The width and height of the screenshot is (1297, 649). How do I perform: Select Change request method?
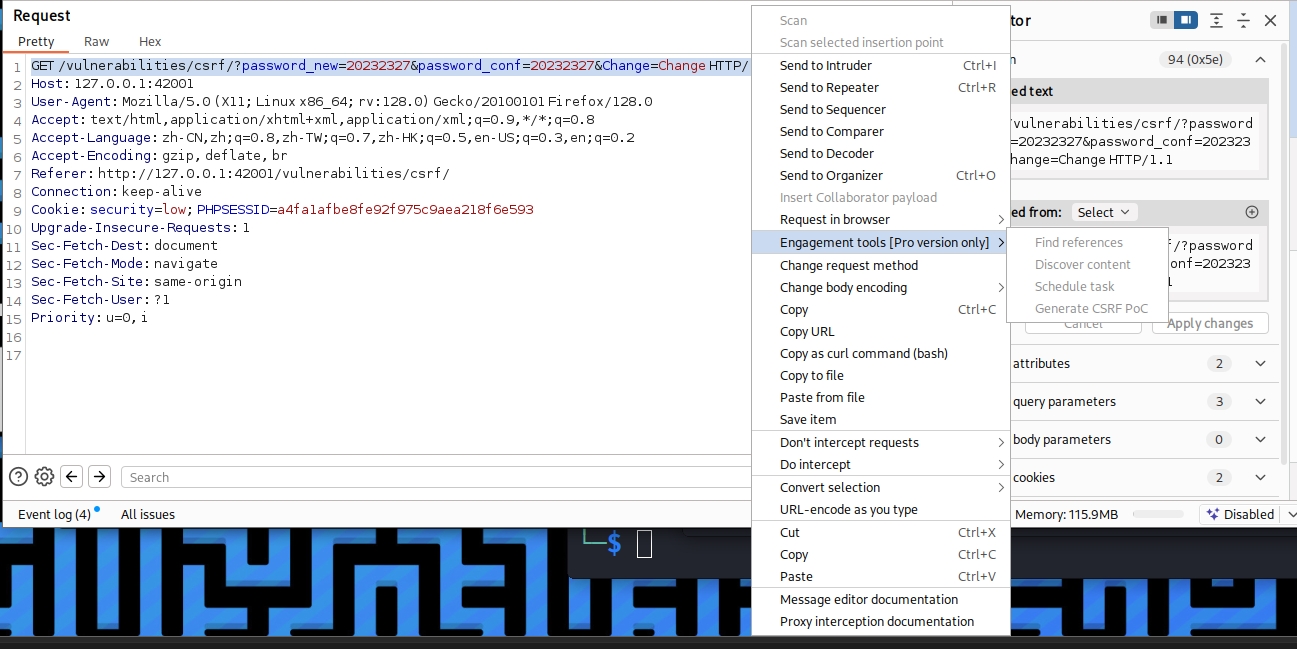coord(880,266)
